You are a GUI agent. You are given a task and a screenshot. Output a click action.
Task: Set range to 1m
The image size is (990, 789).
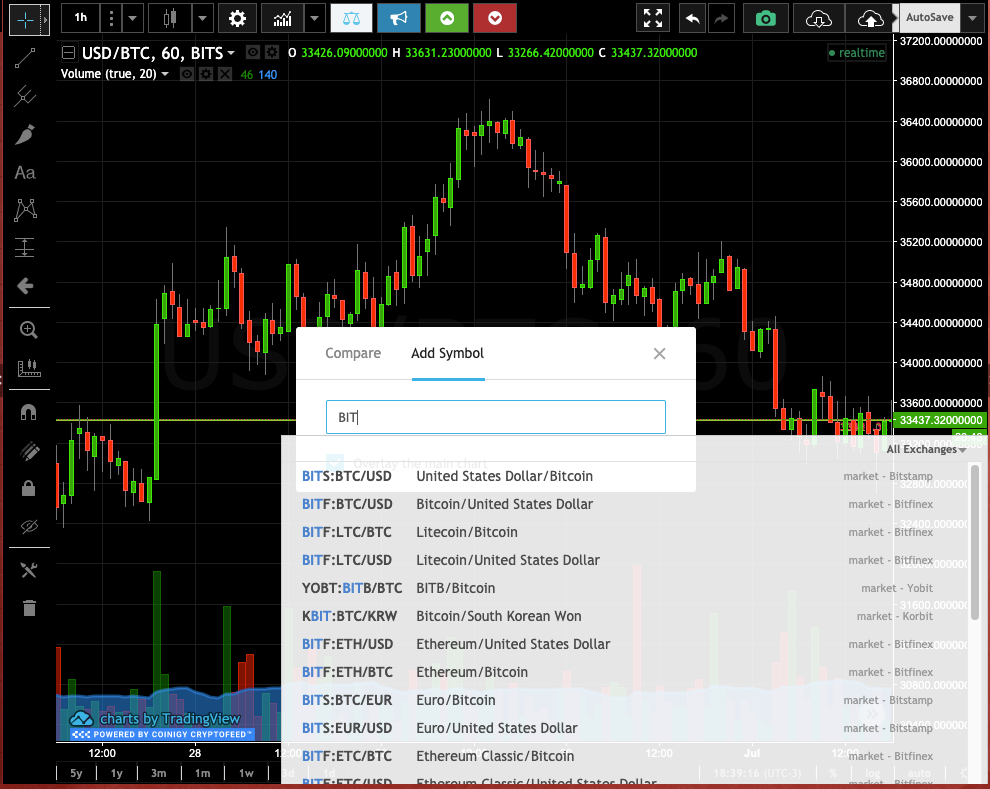[x=202, y=773]
